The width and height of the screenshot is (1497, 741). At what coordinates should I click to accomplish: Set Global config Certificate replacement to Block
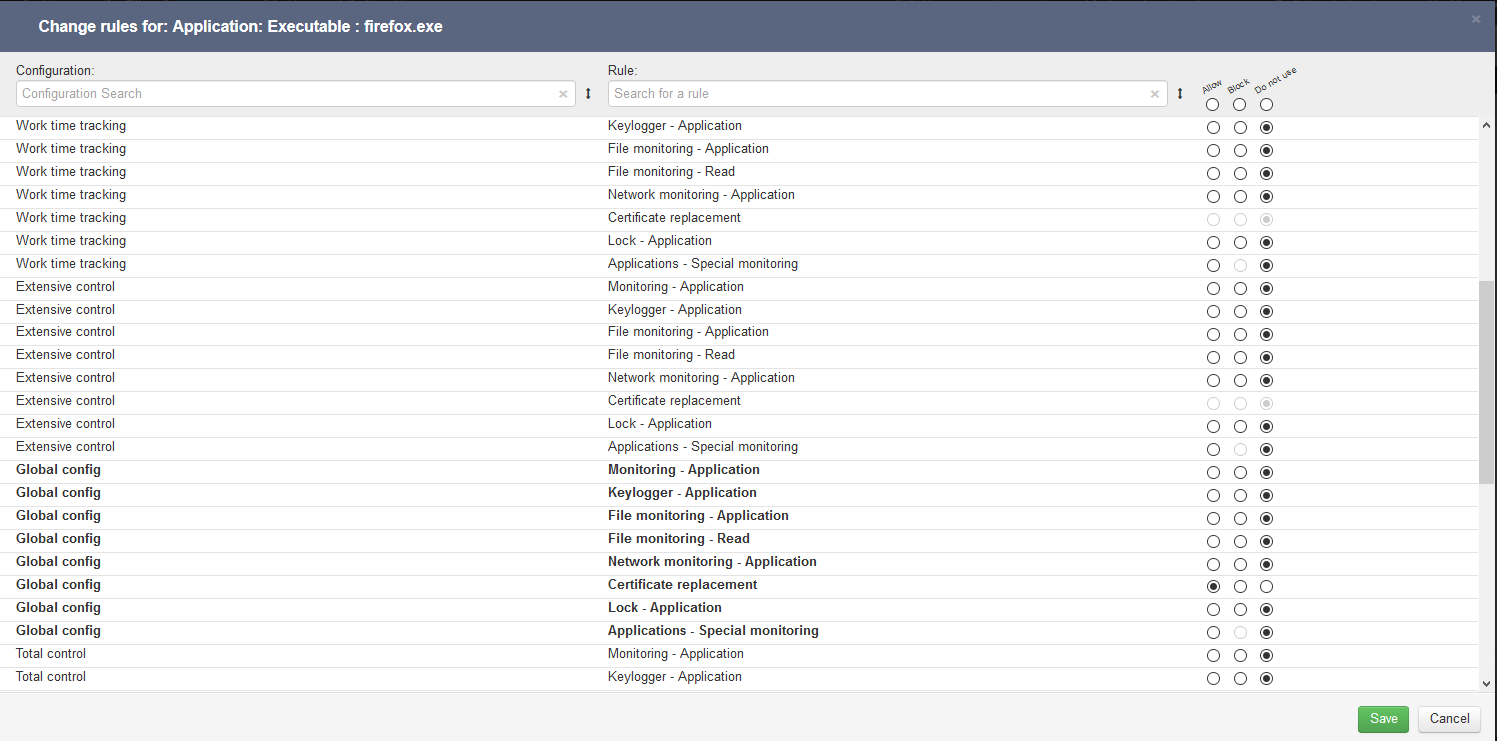click(x=1240, y=587)
